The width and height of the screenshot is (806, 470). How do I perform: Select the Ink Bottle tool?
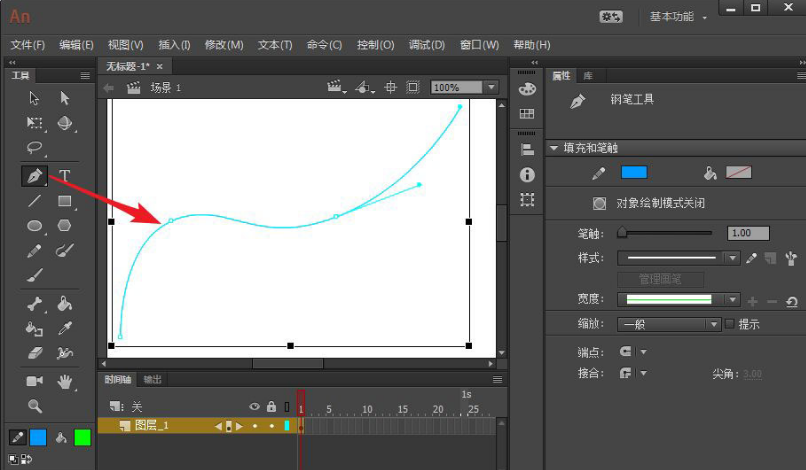pyautogui.click(x=34, y=328)
